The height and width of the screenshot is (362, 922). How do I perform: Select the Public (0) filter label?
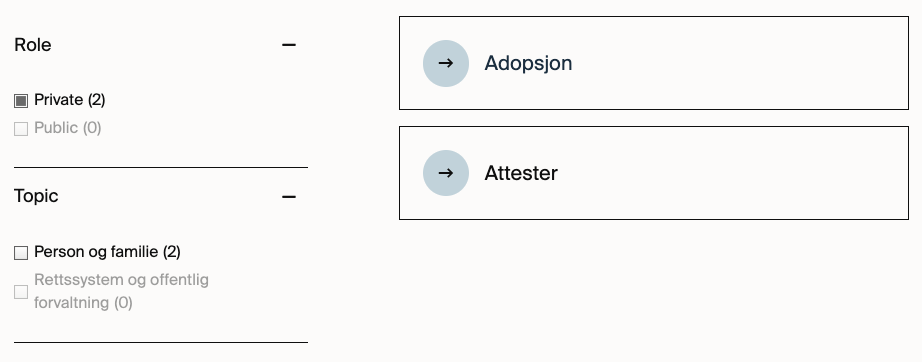point(68,128)
